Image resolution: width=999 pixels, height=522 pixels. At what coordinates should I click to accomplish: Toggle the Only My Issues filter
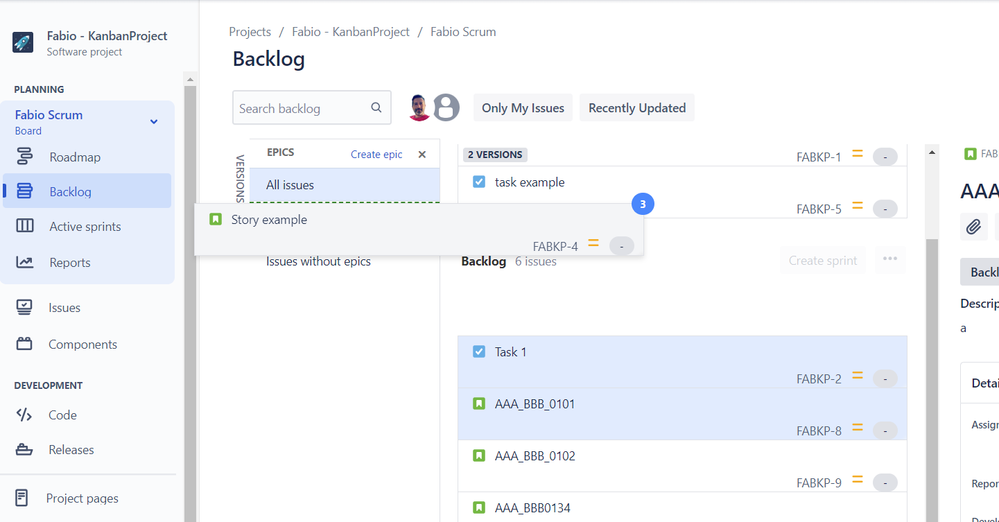tap(523, 108)
